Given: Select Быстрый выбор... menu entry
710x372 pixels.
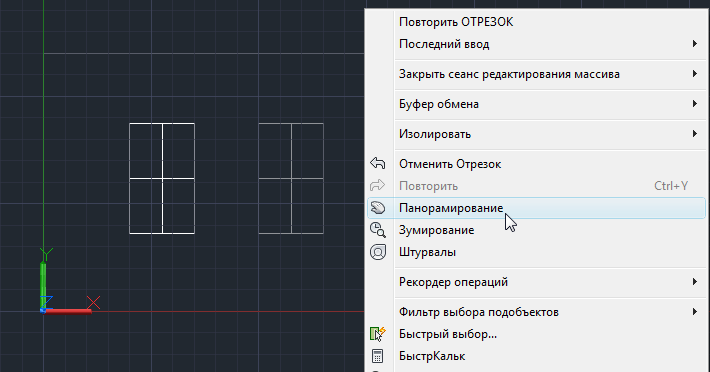Looking at the screenshot, I should click(536, 334).
